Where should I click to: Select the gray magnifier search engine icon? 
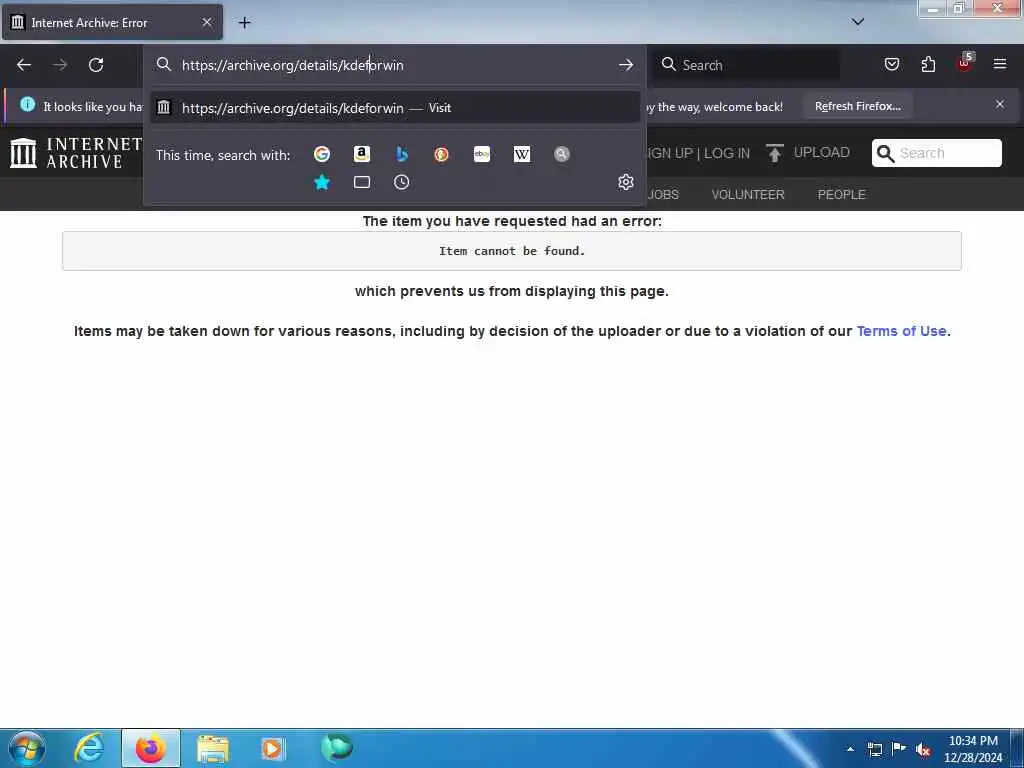(562, 154)
